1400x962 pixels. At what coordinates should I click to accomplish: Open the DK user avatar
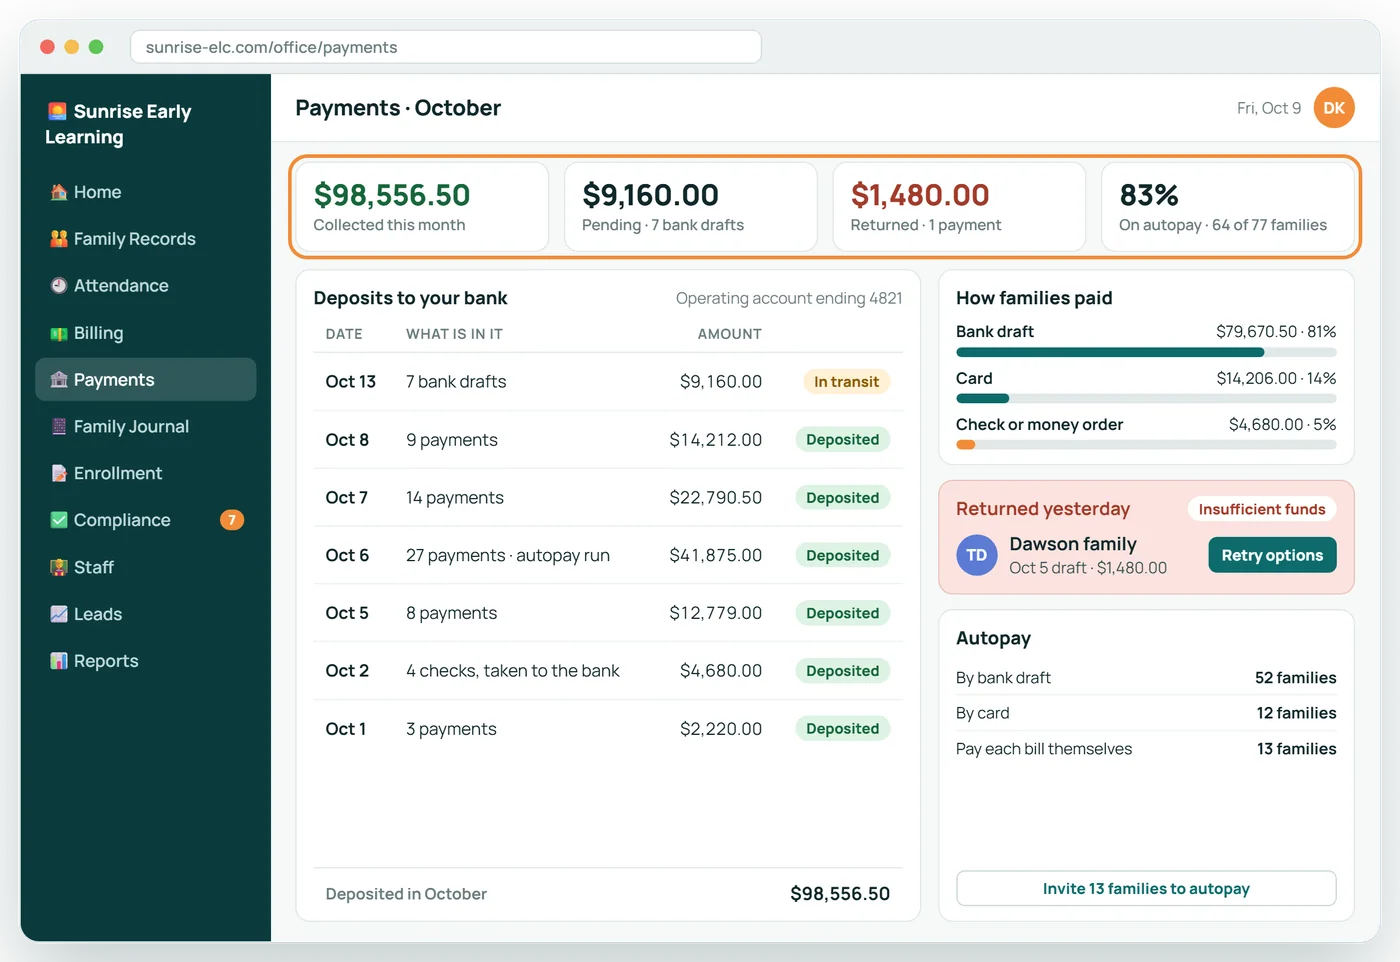[1334, 108]
